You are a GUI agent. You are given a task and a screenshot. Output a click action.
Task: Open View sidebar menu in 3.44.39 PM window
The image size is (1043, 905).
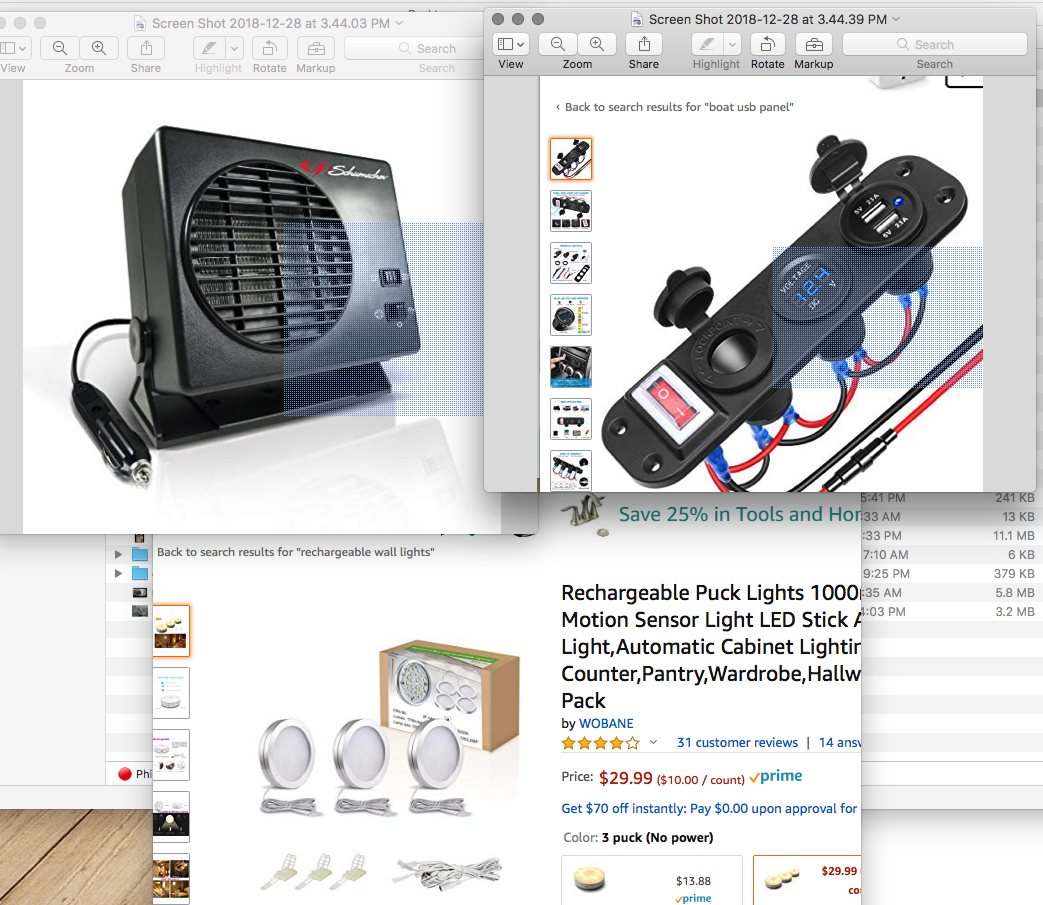511,45
